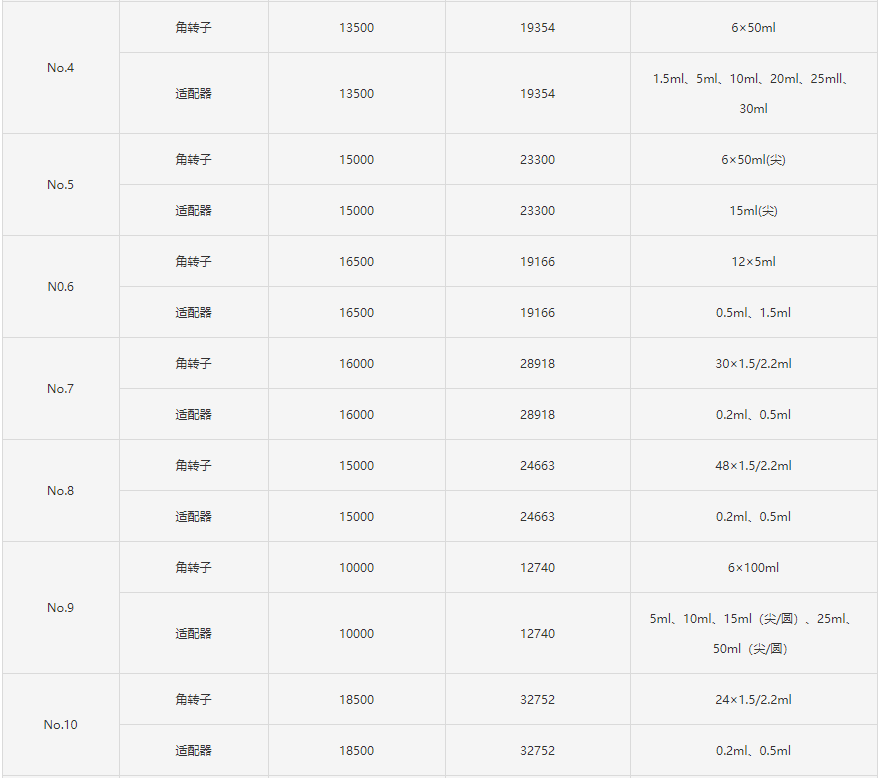
Task: Click the 6×50ml capacity cell without 尖
Action: 753,28
